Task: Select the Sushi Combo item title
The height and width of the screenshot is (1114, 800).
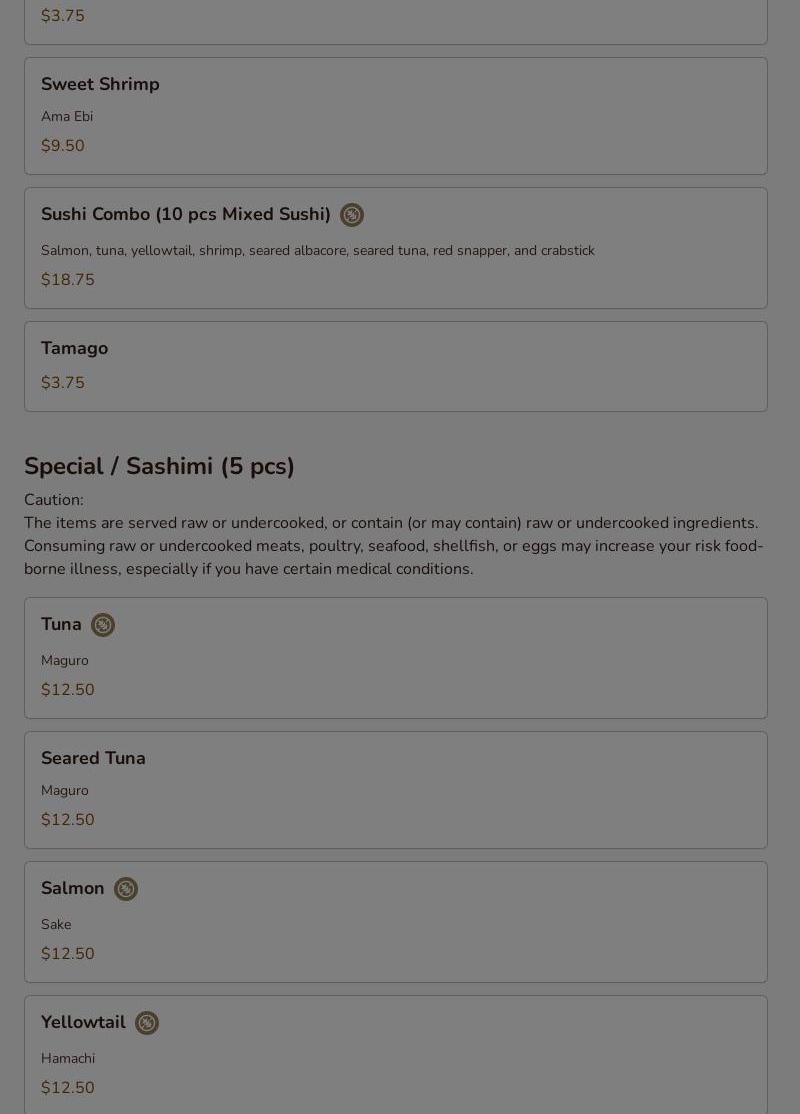Action: [x=186, y=214]
